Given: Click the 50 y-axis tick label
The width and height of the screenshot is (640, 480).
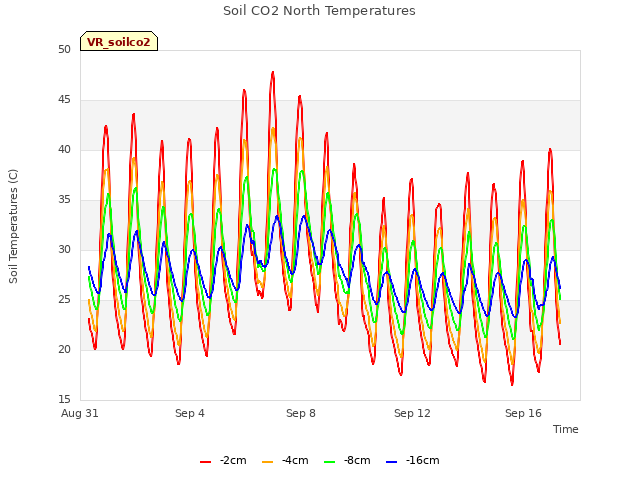Looking at the screenshot, I should coord(64,49).
